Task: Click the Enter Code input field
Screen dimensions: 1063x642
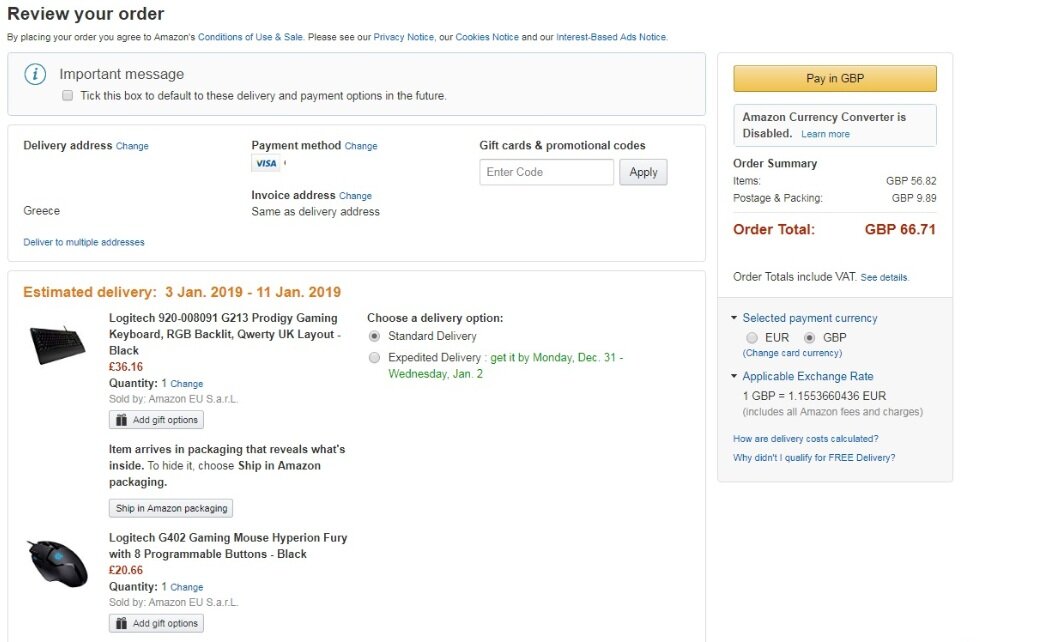Action: click(x=546, y=172)
